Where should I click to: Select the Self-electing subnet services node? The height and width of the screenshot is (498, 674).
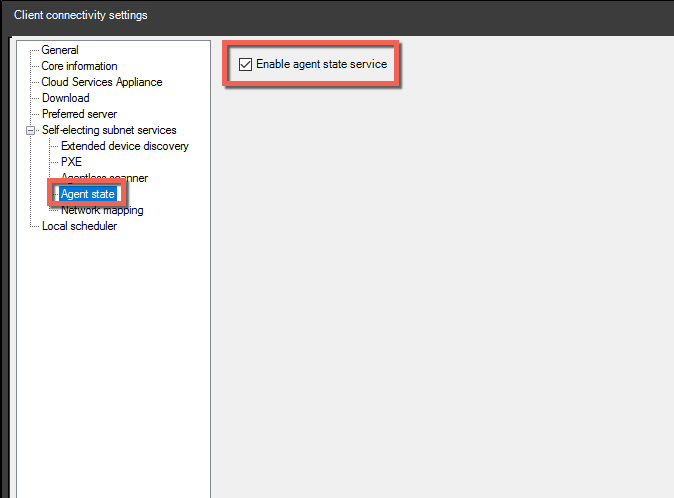(x=109, y=130)
